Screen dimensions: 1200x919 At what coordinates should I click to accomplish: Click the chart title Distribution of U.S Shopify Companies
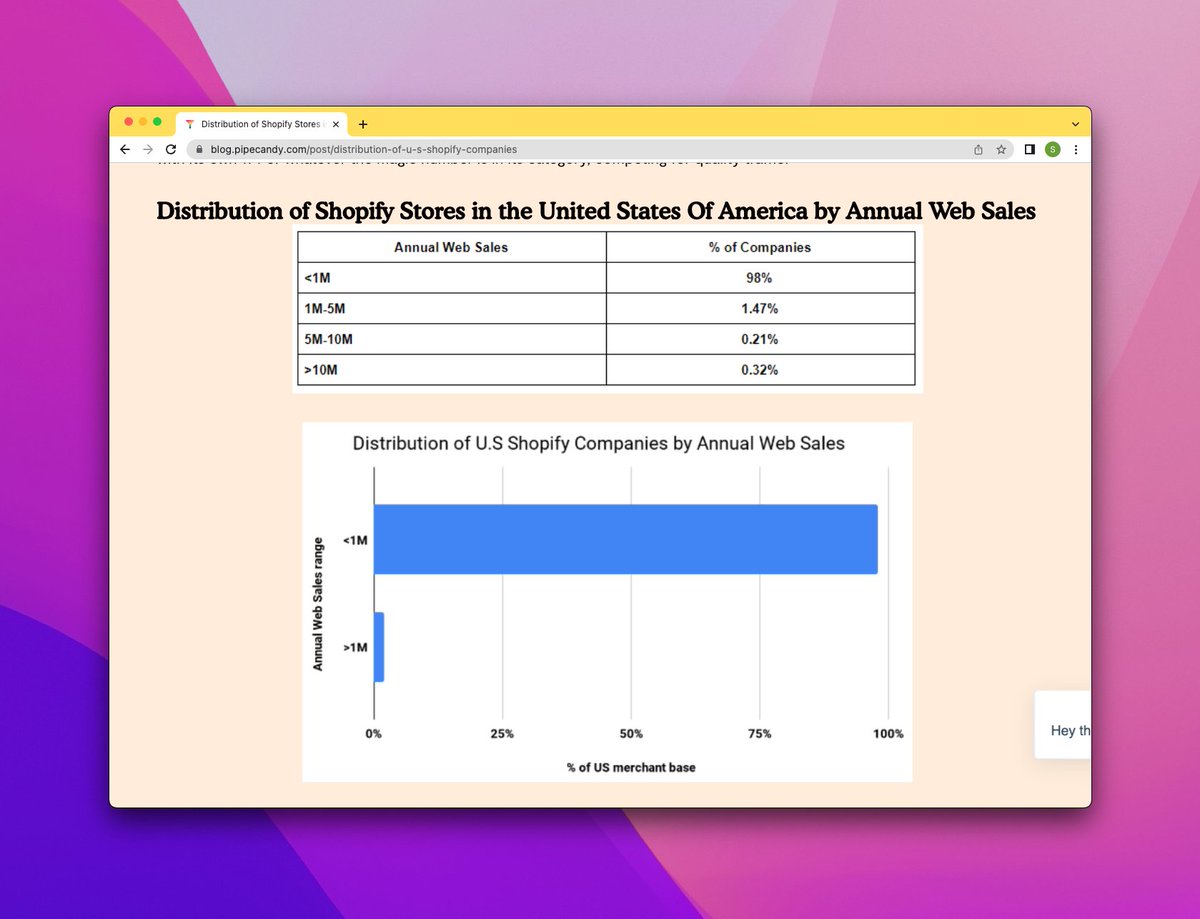[x=599, y=442]
